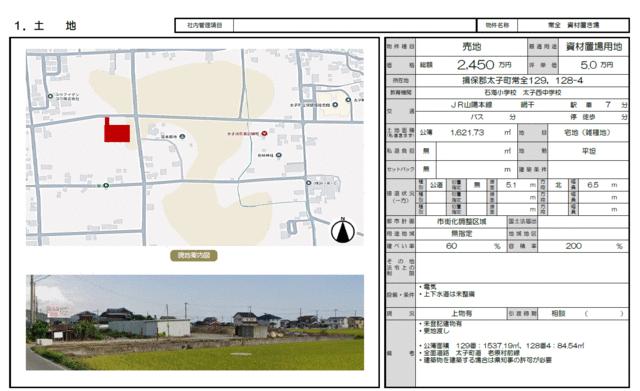Click the land category '宅地（雑種地）'
This screenshot has width=640, height=391.
pos(587,133)
